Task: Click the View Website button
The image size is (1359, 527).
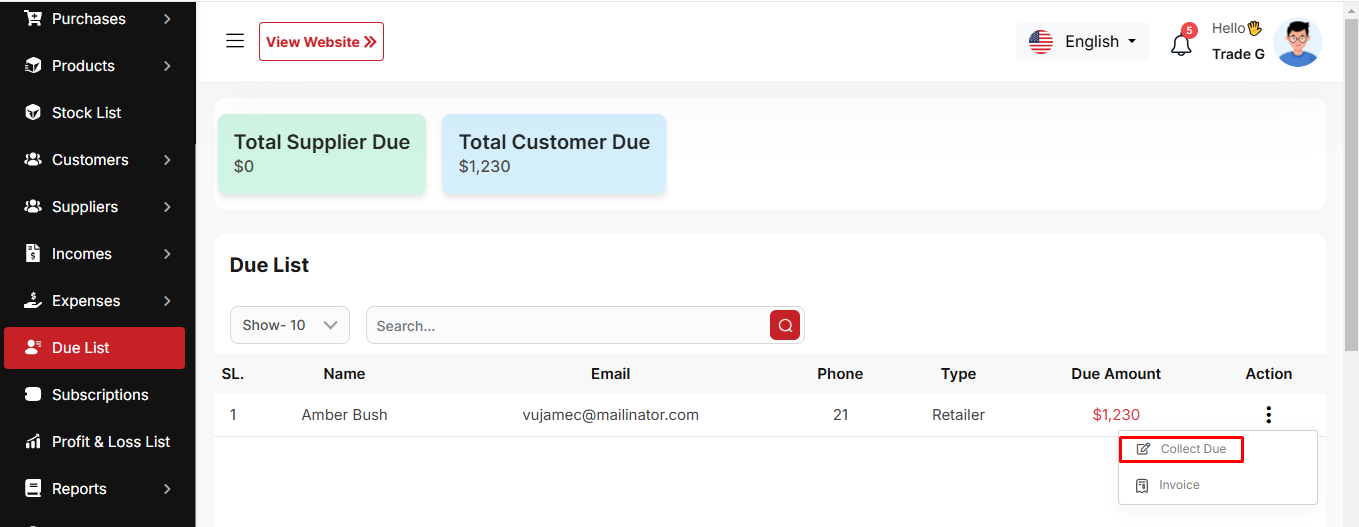Action: [x=321, y=42]
